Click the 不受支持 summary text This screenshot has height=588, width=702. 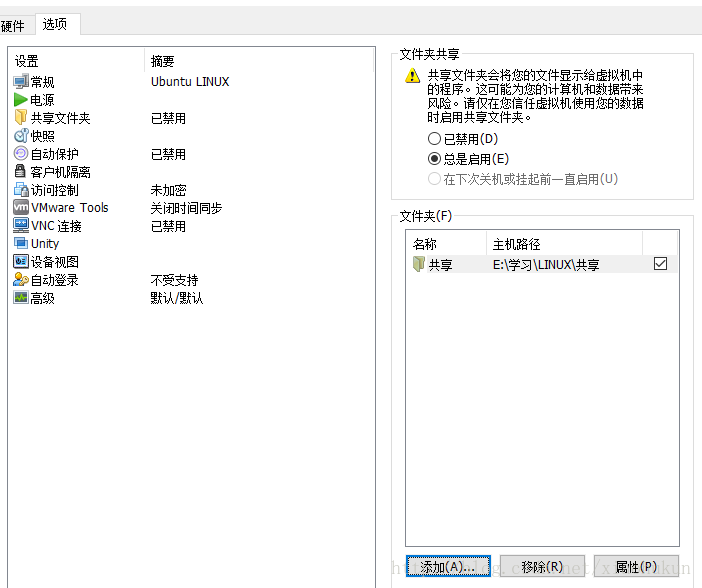tap(175, 280)
